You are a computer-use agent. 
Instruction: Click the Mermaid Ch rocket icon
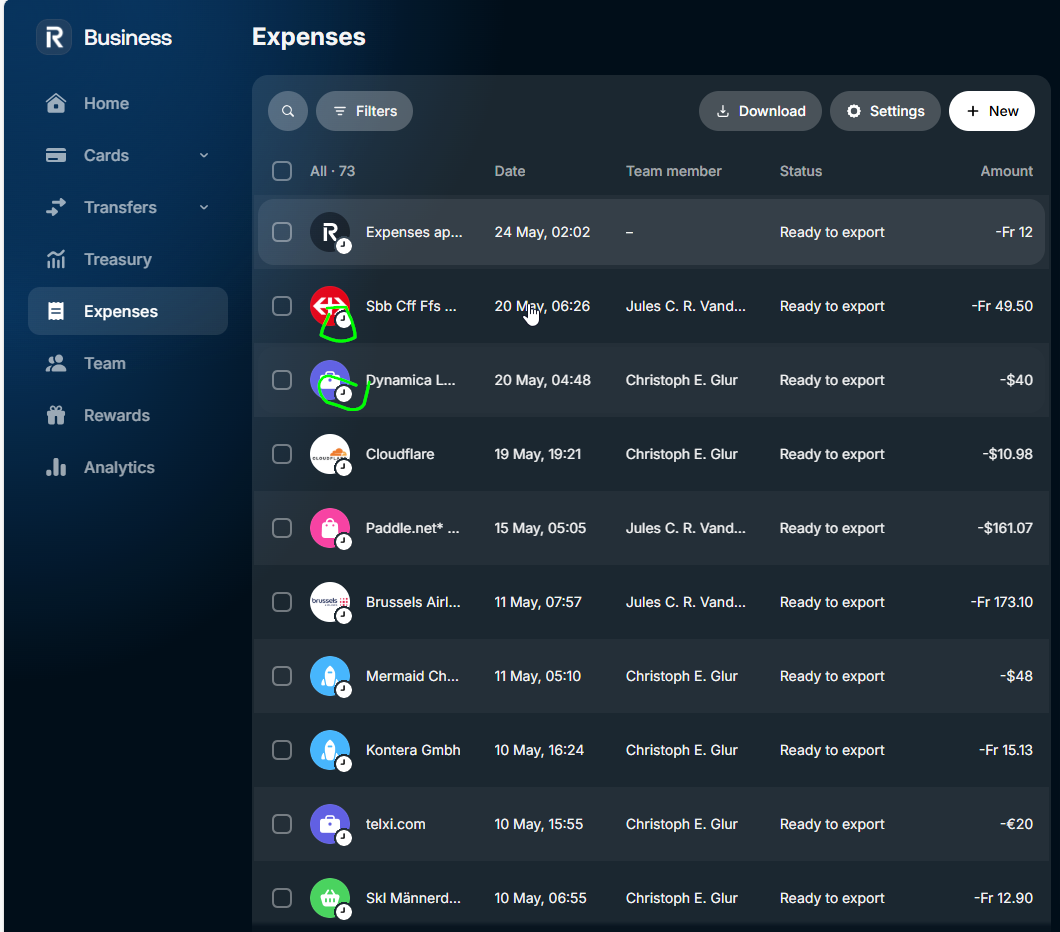(330, 676)
